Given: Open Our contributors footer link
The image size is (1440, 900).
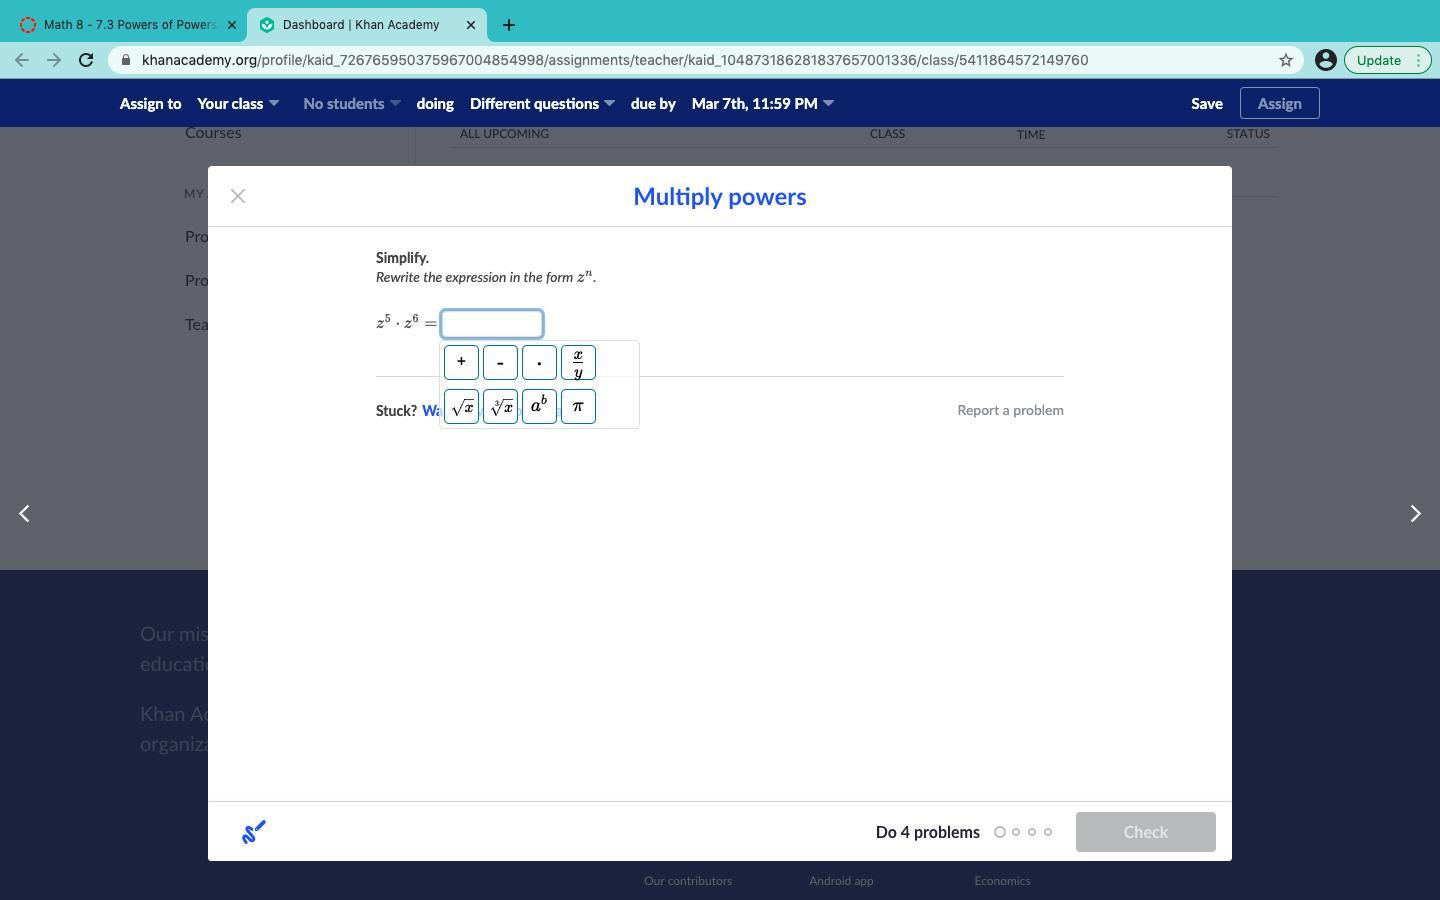Looking at the screenshot, I should tap(688, 881).
